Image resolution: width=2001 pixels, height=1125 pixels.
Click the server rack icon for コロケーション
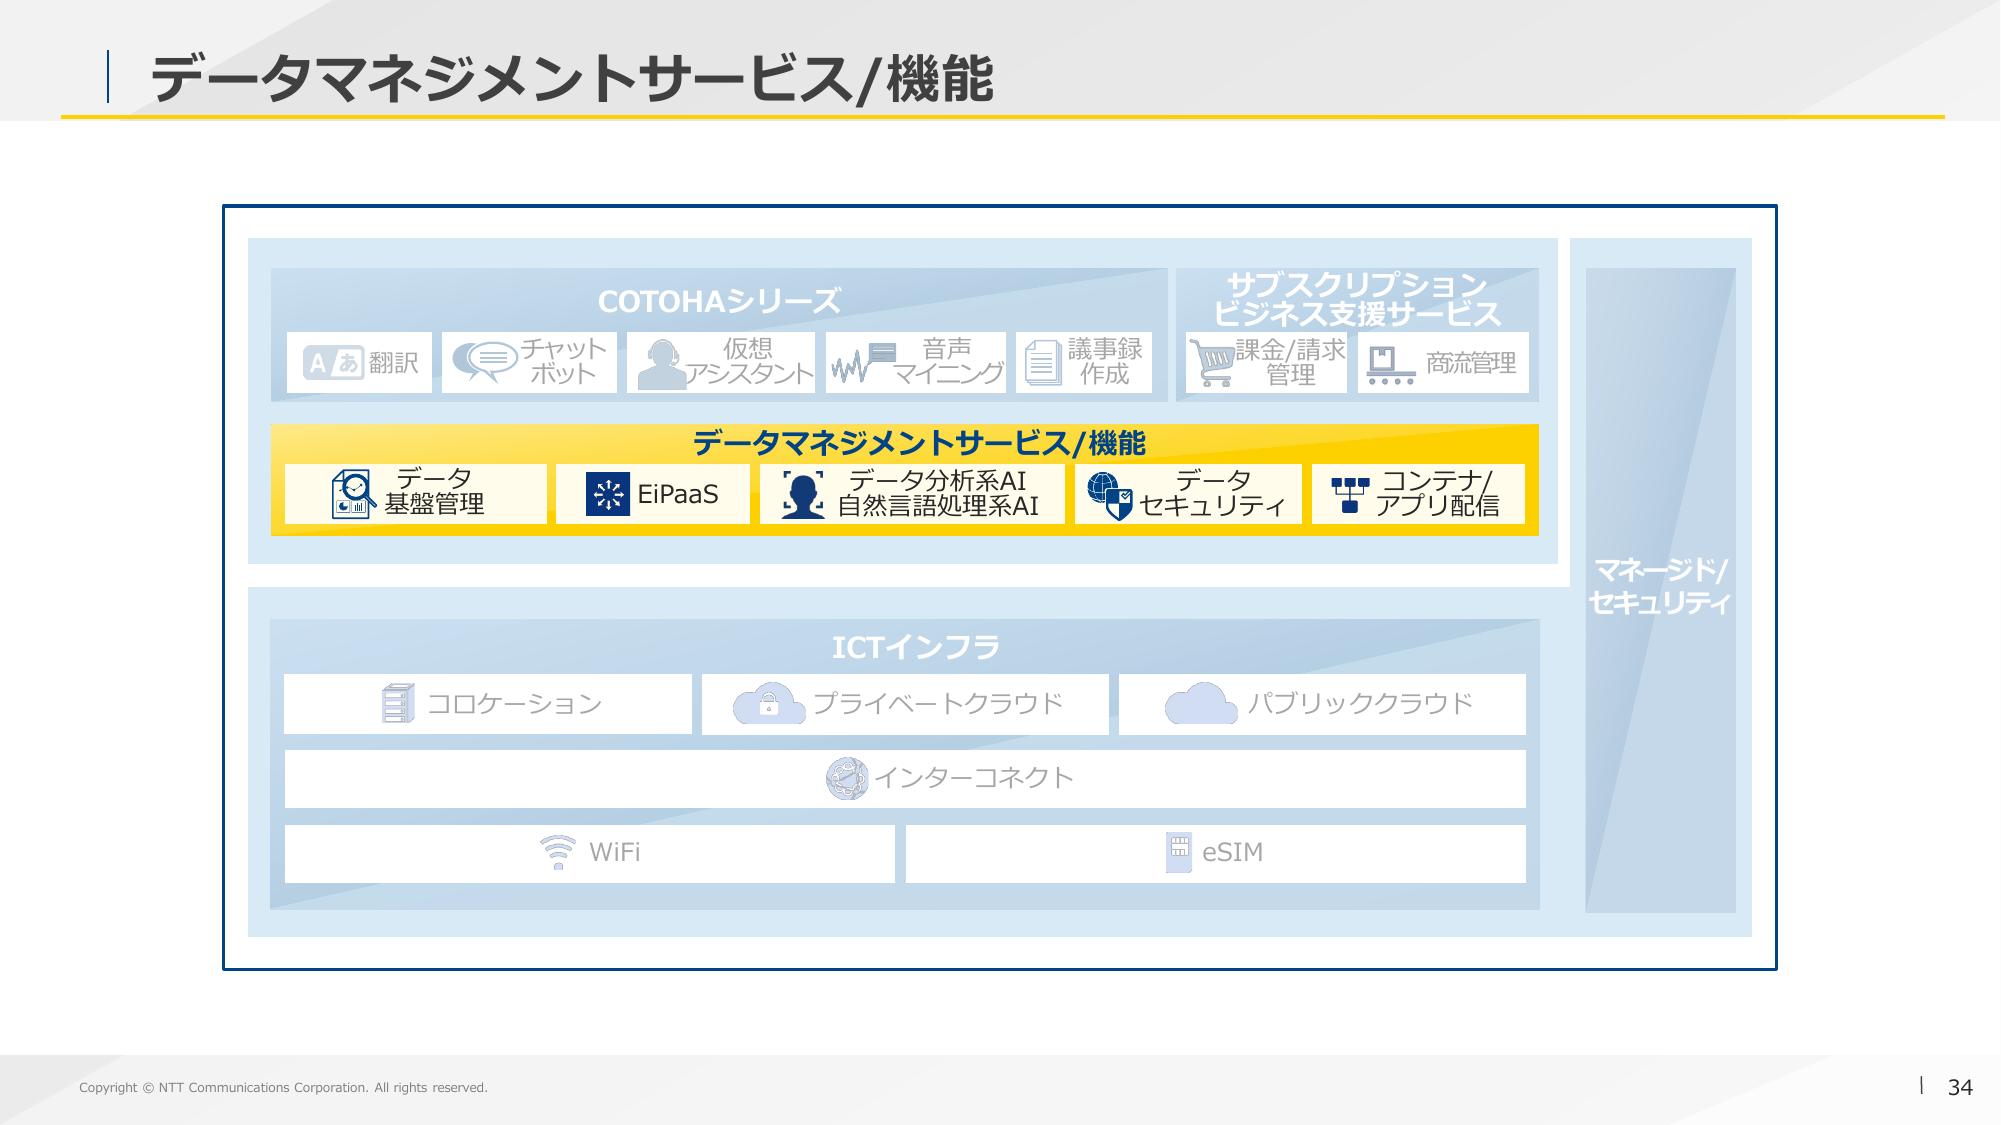pyautogui.click(x=398, y=703)
